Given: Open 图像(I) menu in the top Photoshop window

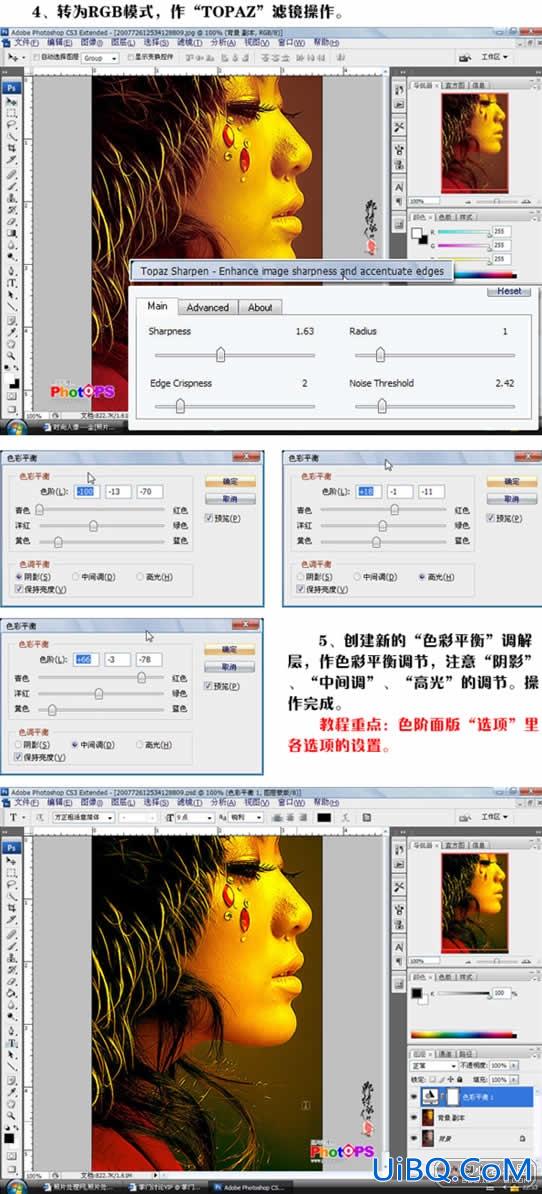Looking at the screenshot, I should pyautogui.click(x=93, y=43).
